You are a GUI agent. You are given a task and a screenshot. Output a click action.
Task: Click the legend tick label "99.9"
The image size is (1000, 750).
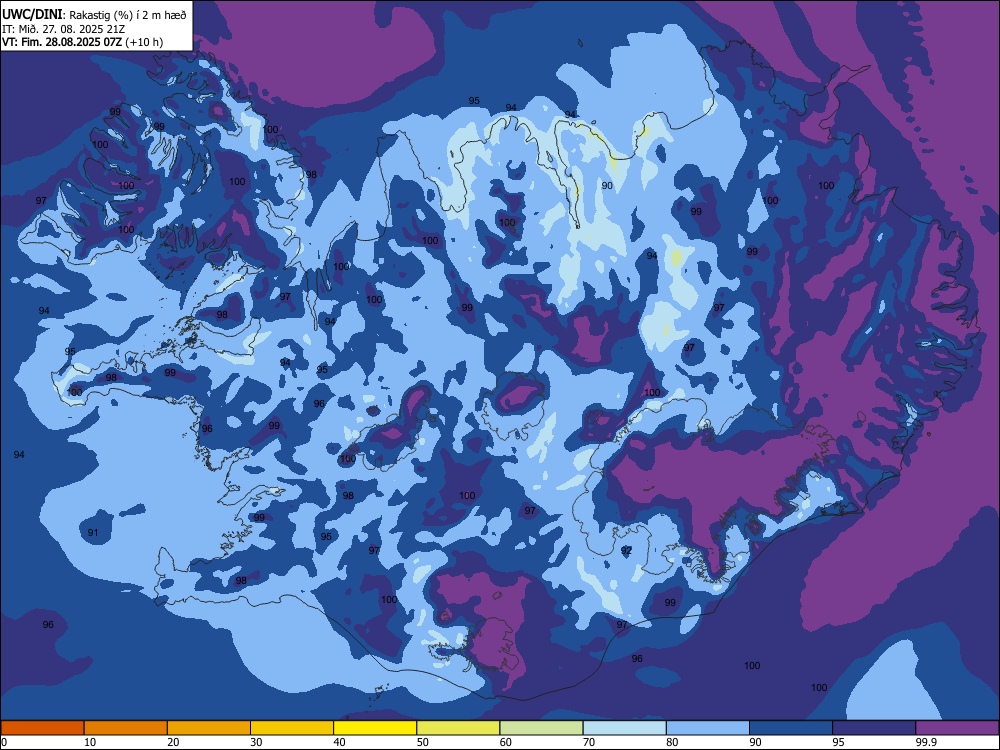(925, 742)
